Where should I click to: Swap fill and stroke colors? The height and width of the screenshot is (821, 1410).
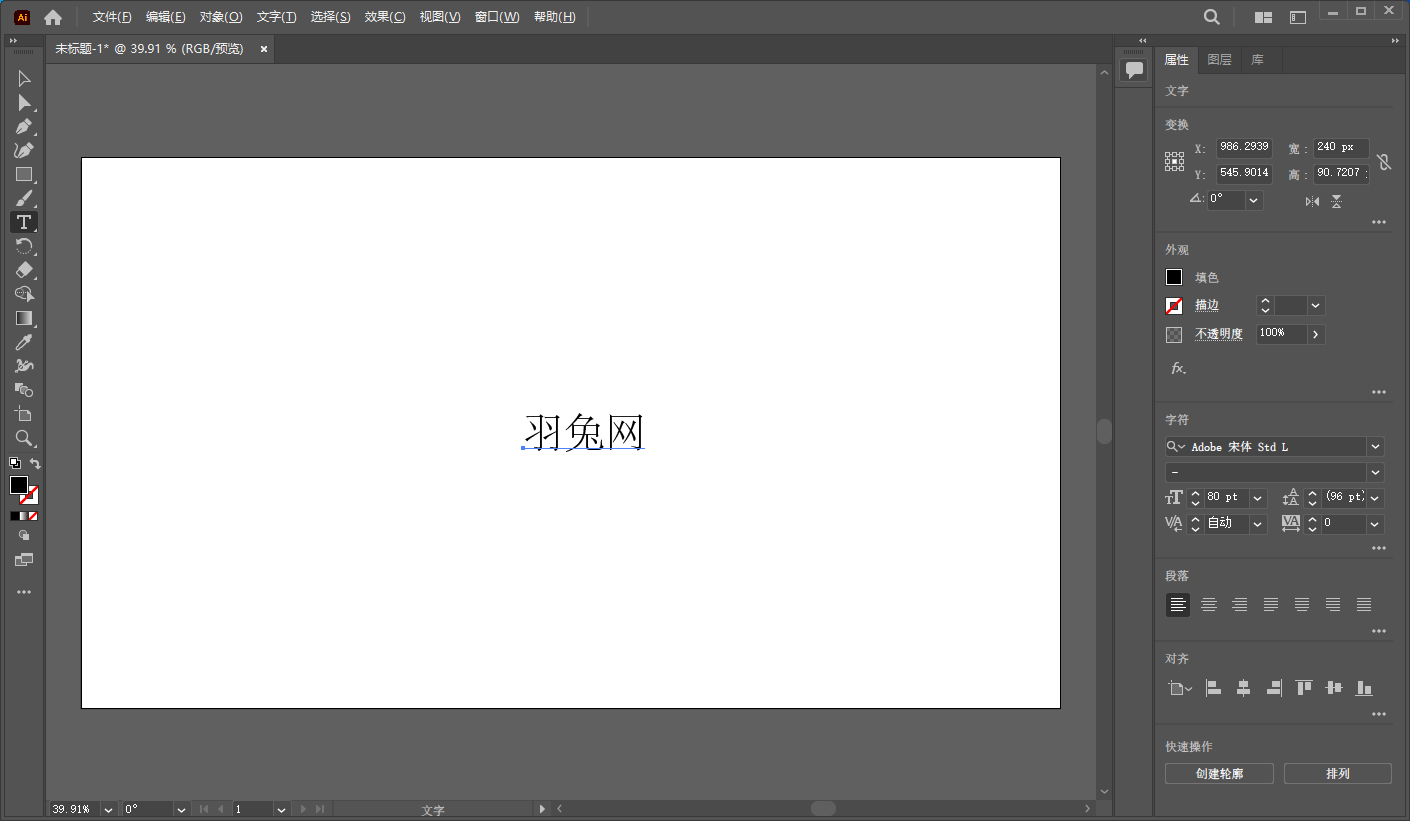(x=35, y=463)
